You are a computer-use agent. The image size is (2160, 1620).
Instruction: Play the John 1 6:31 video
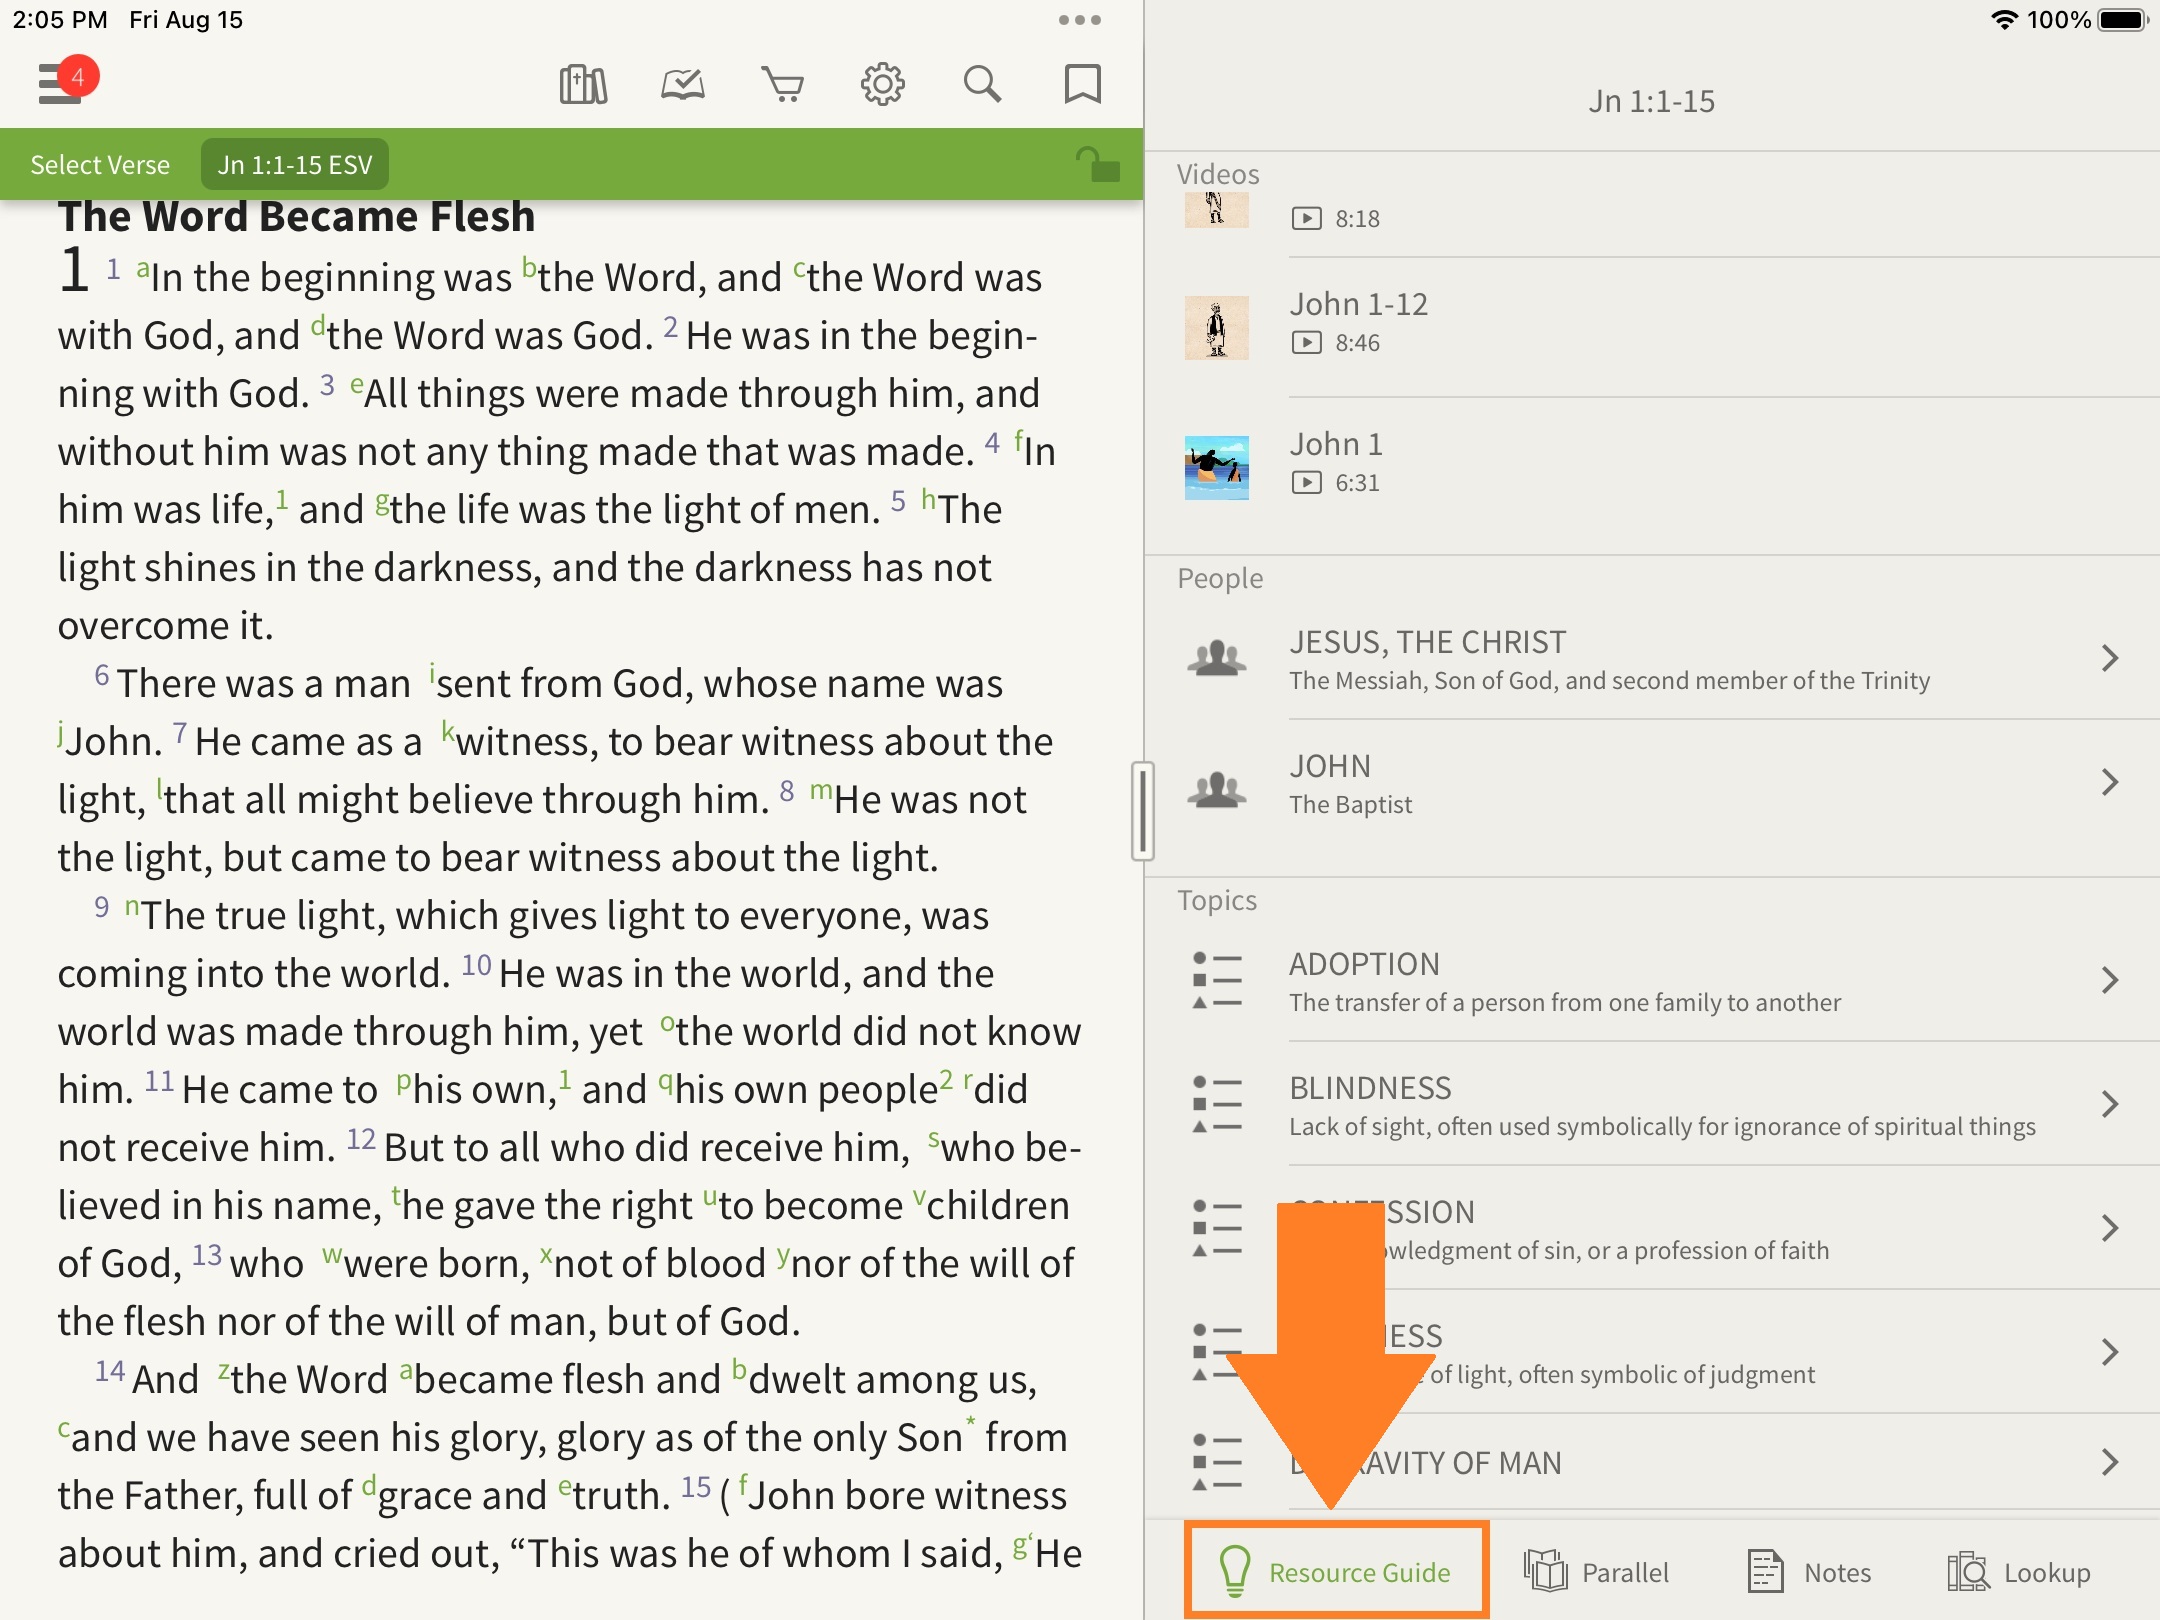pos(1217,467)
